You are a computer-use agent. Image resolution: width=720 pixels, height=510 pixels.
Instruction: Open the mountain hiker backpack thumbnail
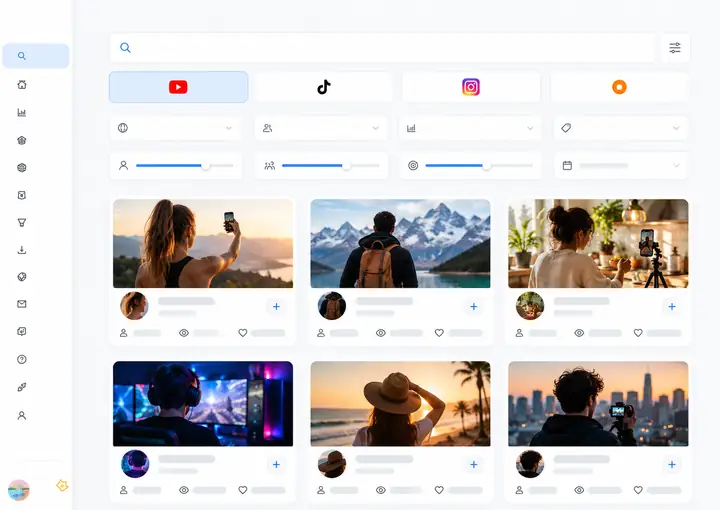[x=400, y=243]
